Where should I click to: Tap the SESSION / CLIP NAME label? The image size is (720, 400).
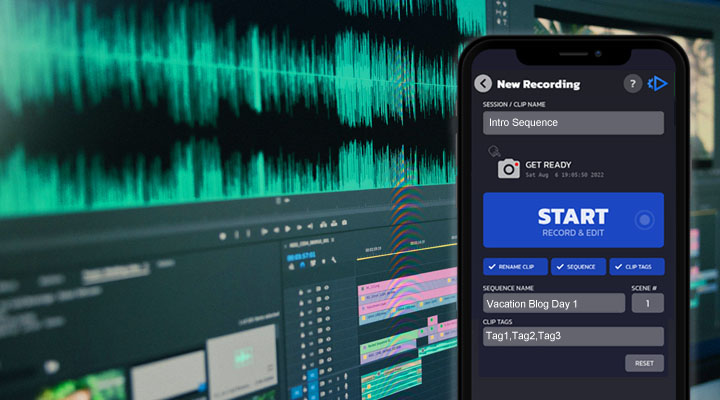pos(514,104)
